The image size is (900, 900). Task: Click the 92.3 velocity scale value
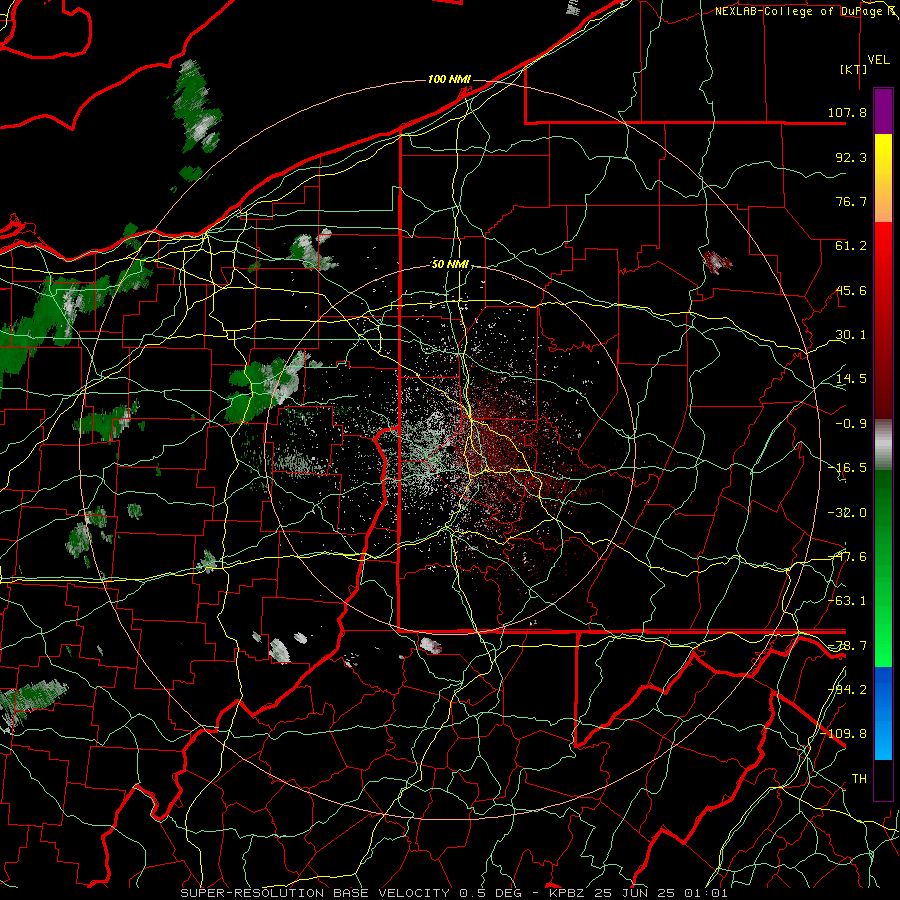click(851, 157)
